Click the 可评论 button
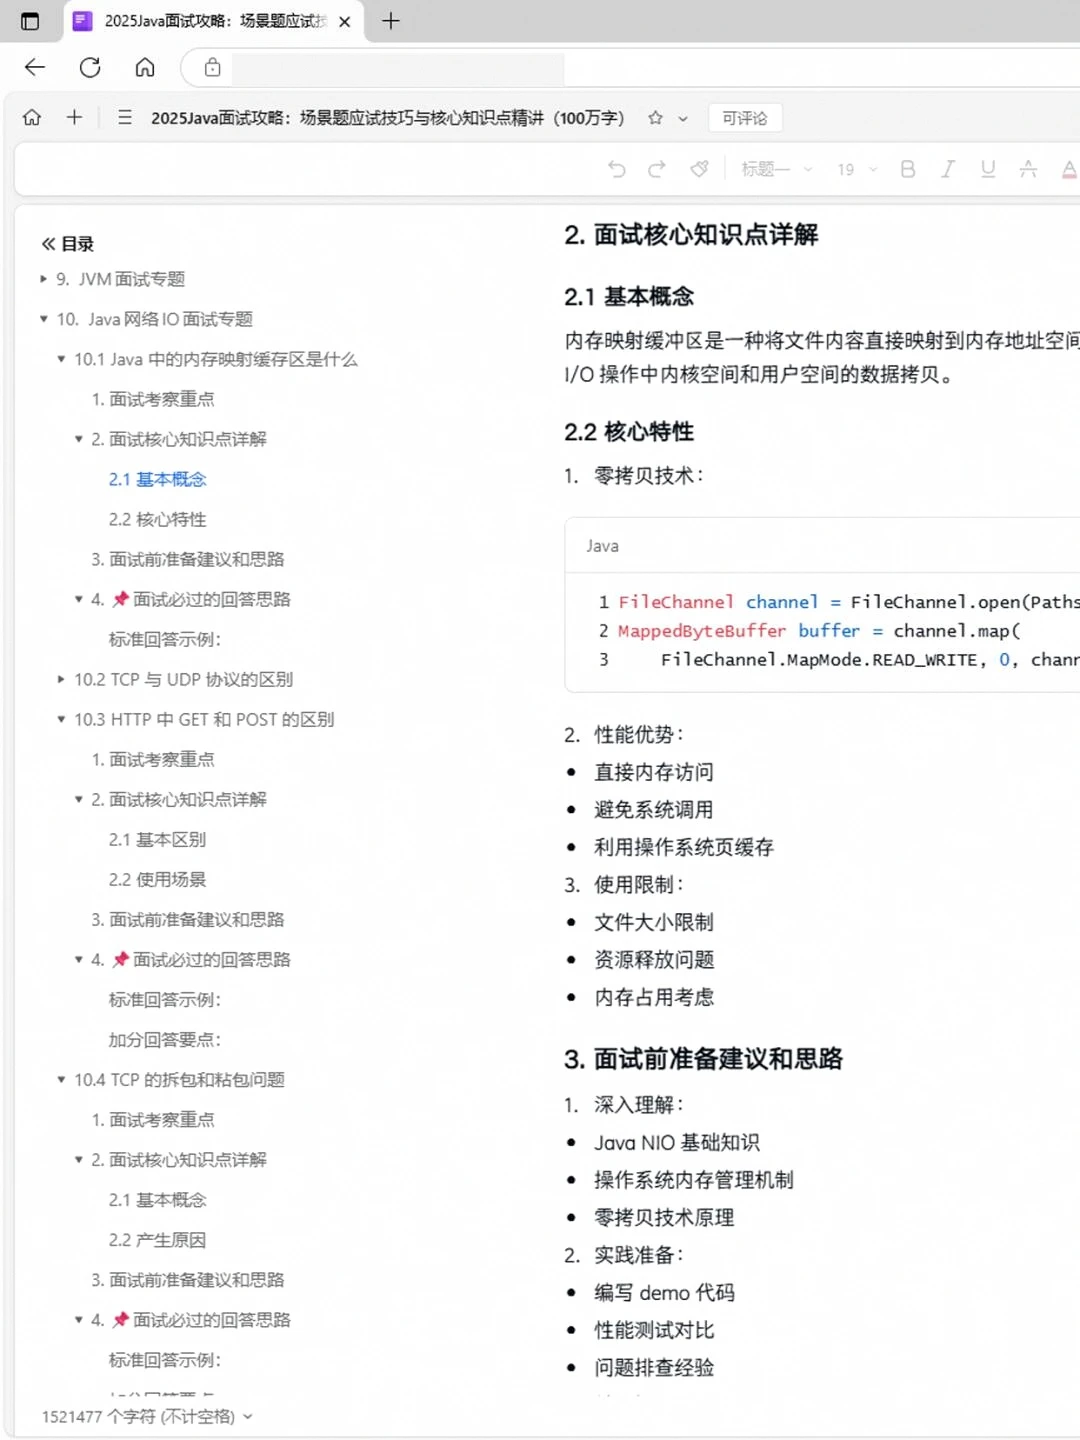 tap(744, 118)
